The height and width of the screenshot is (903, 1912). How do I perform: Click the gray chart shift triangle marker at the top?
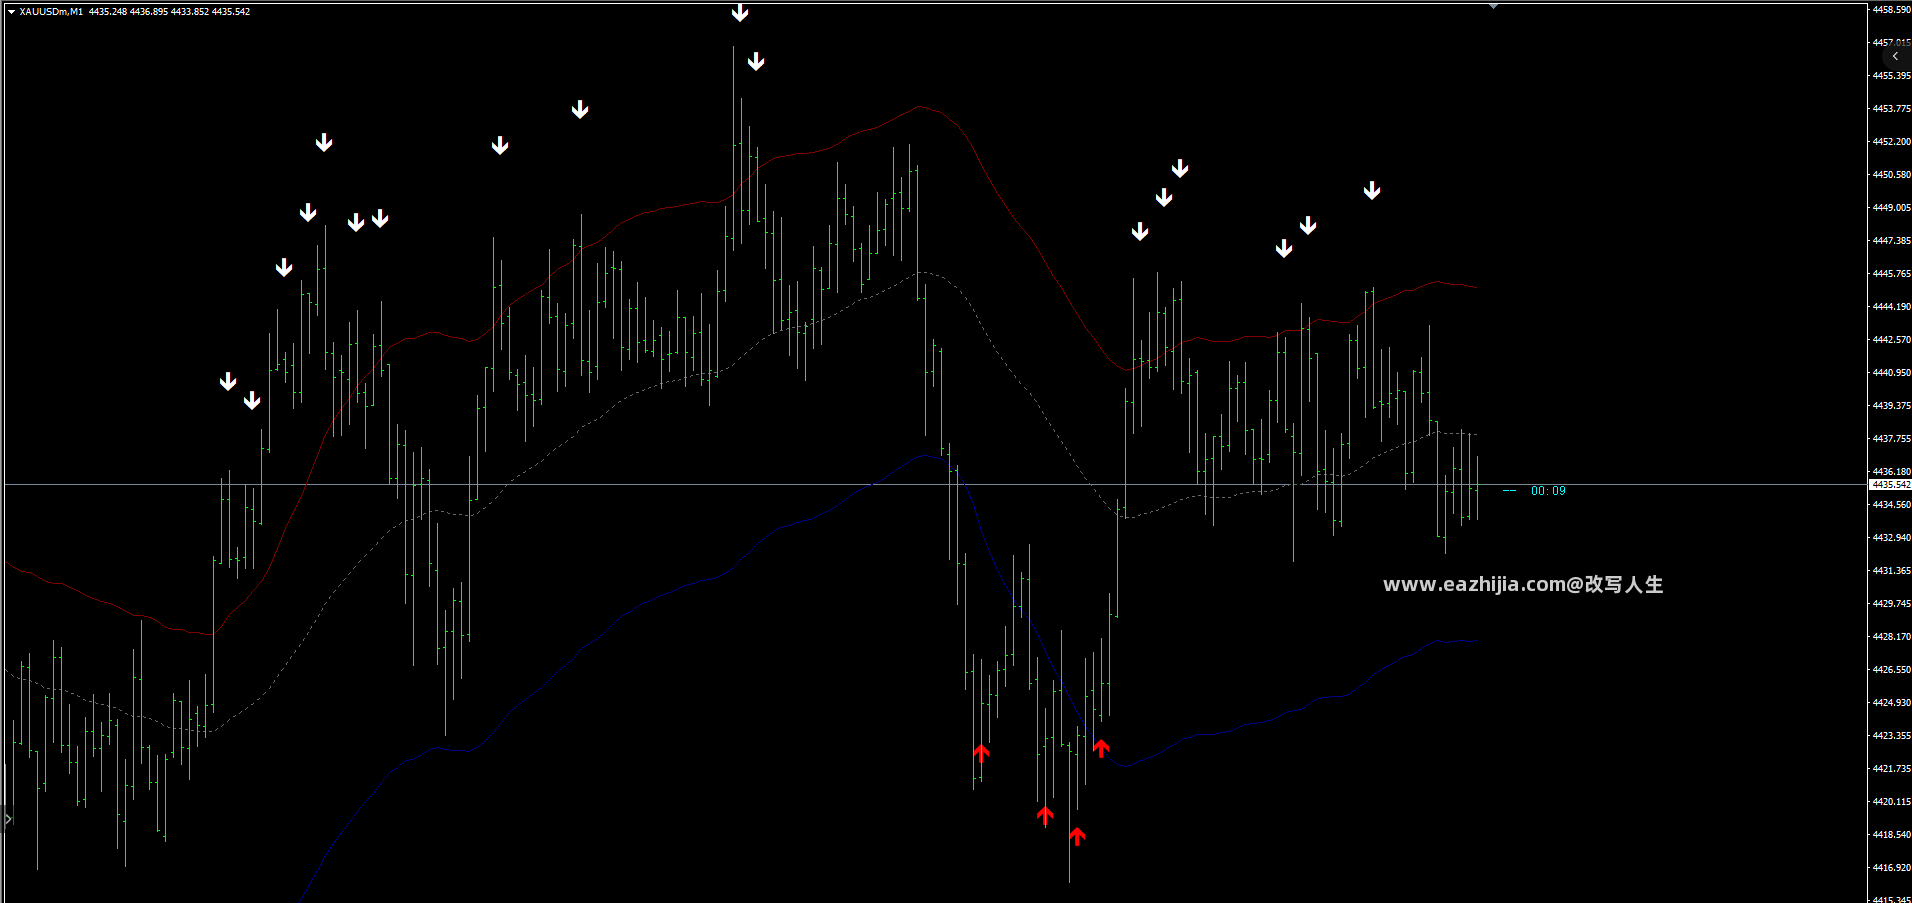tap(1493, 6)
